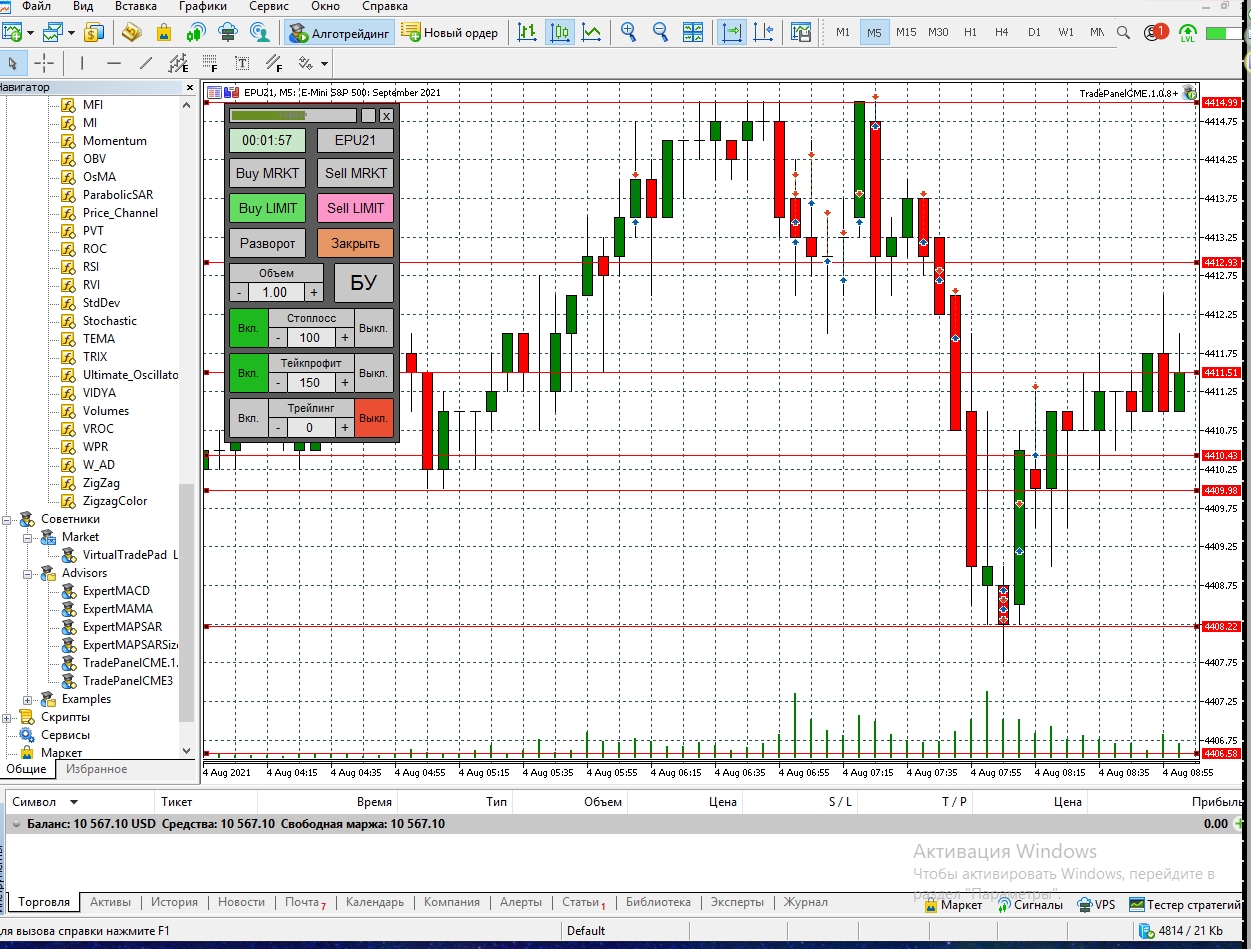Click the chart template save icon
Screen dimensions: 1251x949
(800, 32)
